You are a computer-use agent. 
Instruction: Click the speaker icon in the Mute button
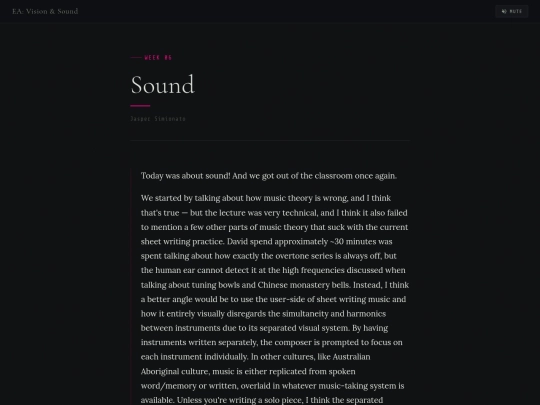[x=504, y=11]
